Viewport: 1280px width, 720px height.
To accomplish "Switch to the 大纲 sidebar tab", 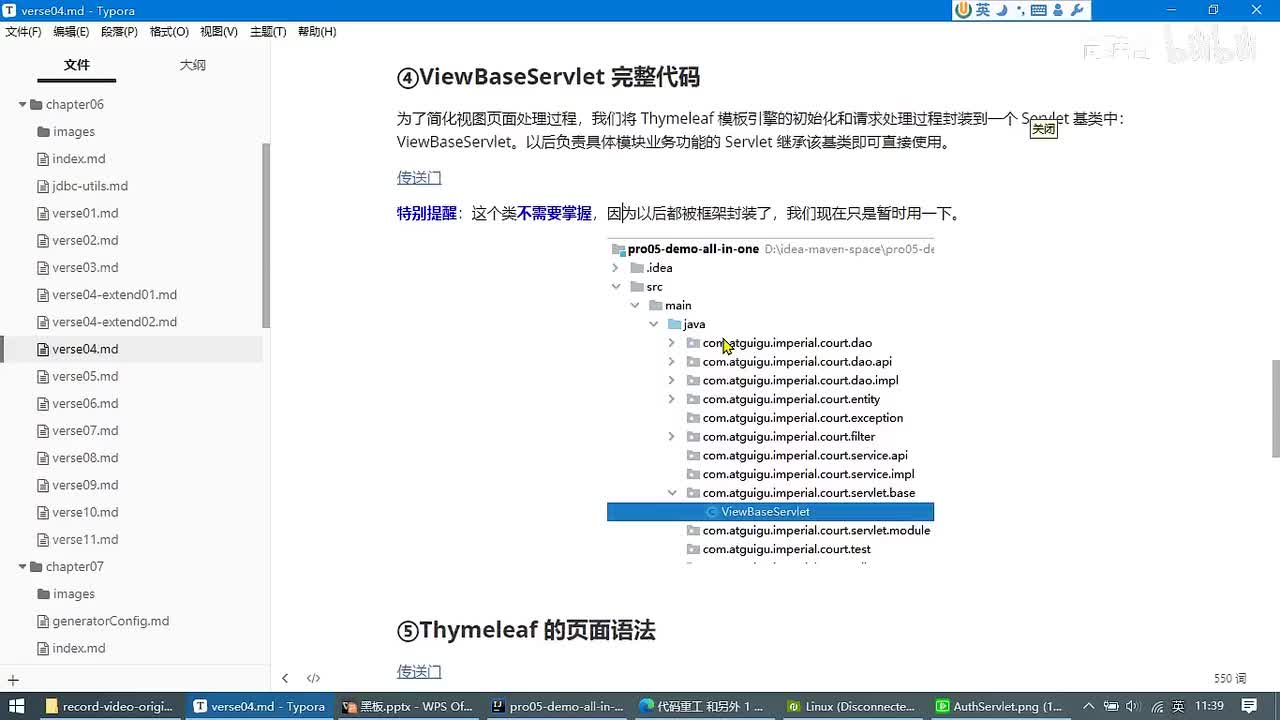I will (193, 65).
